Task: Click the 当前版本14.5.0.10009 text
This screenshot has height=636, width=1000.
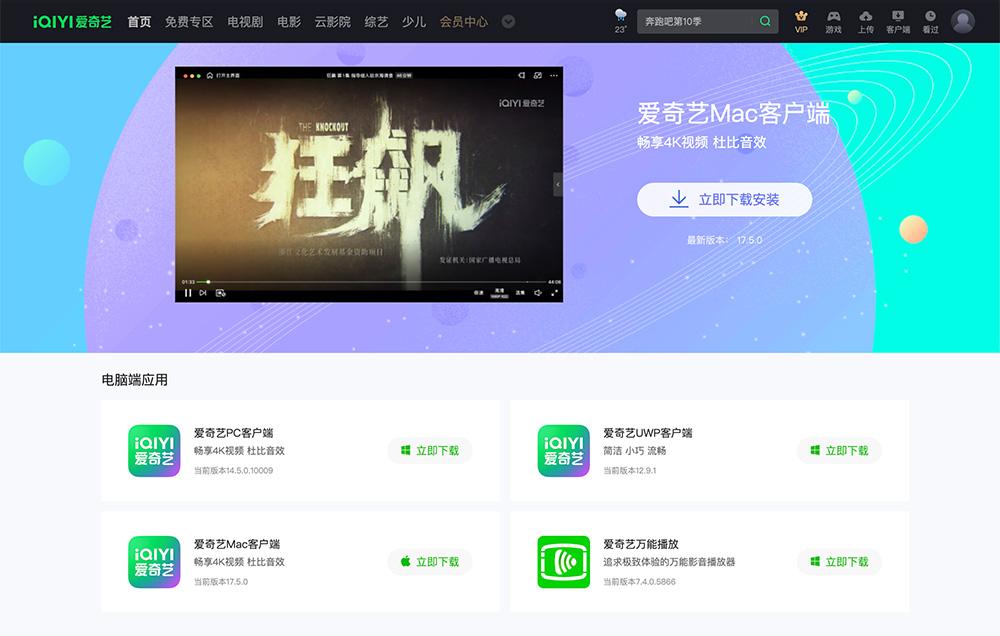Action: click(233, 470)
